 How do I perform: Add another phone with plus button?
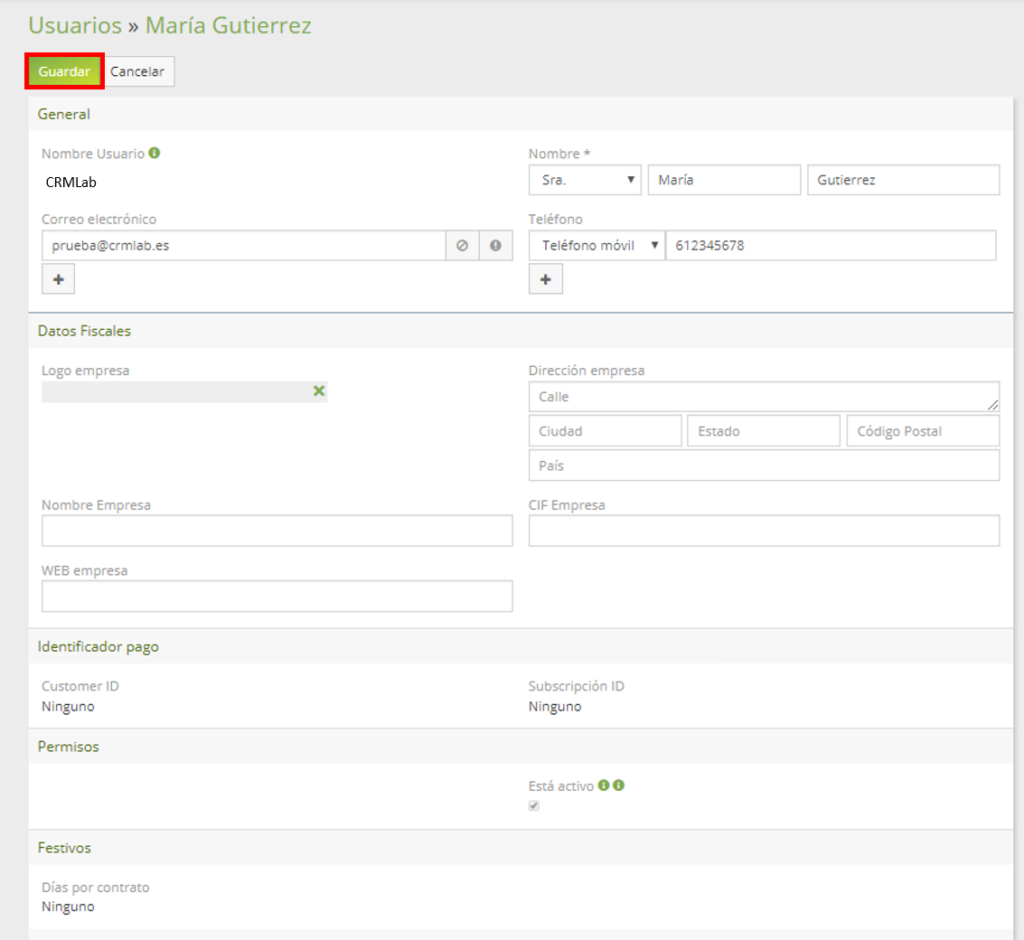545,279
